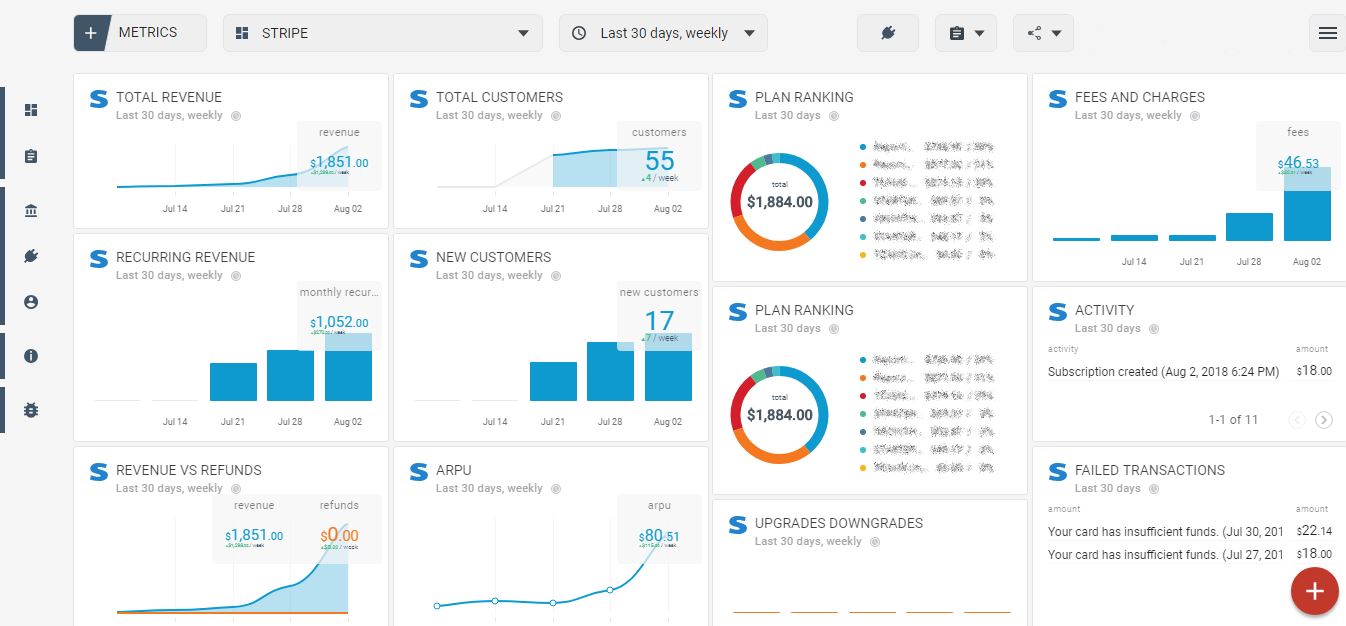Select the bank building icon in sidebar
Image resolution: width=1346 pixels, height=626 pixels.
(x=31, y=211)
